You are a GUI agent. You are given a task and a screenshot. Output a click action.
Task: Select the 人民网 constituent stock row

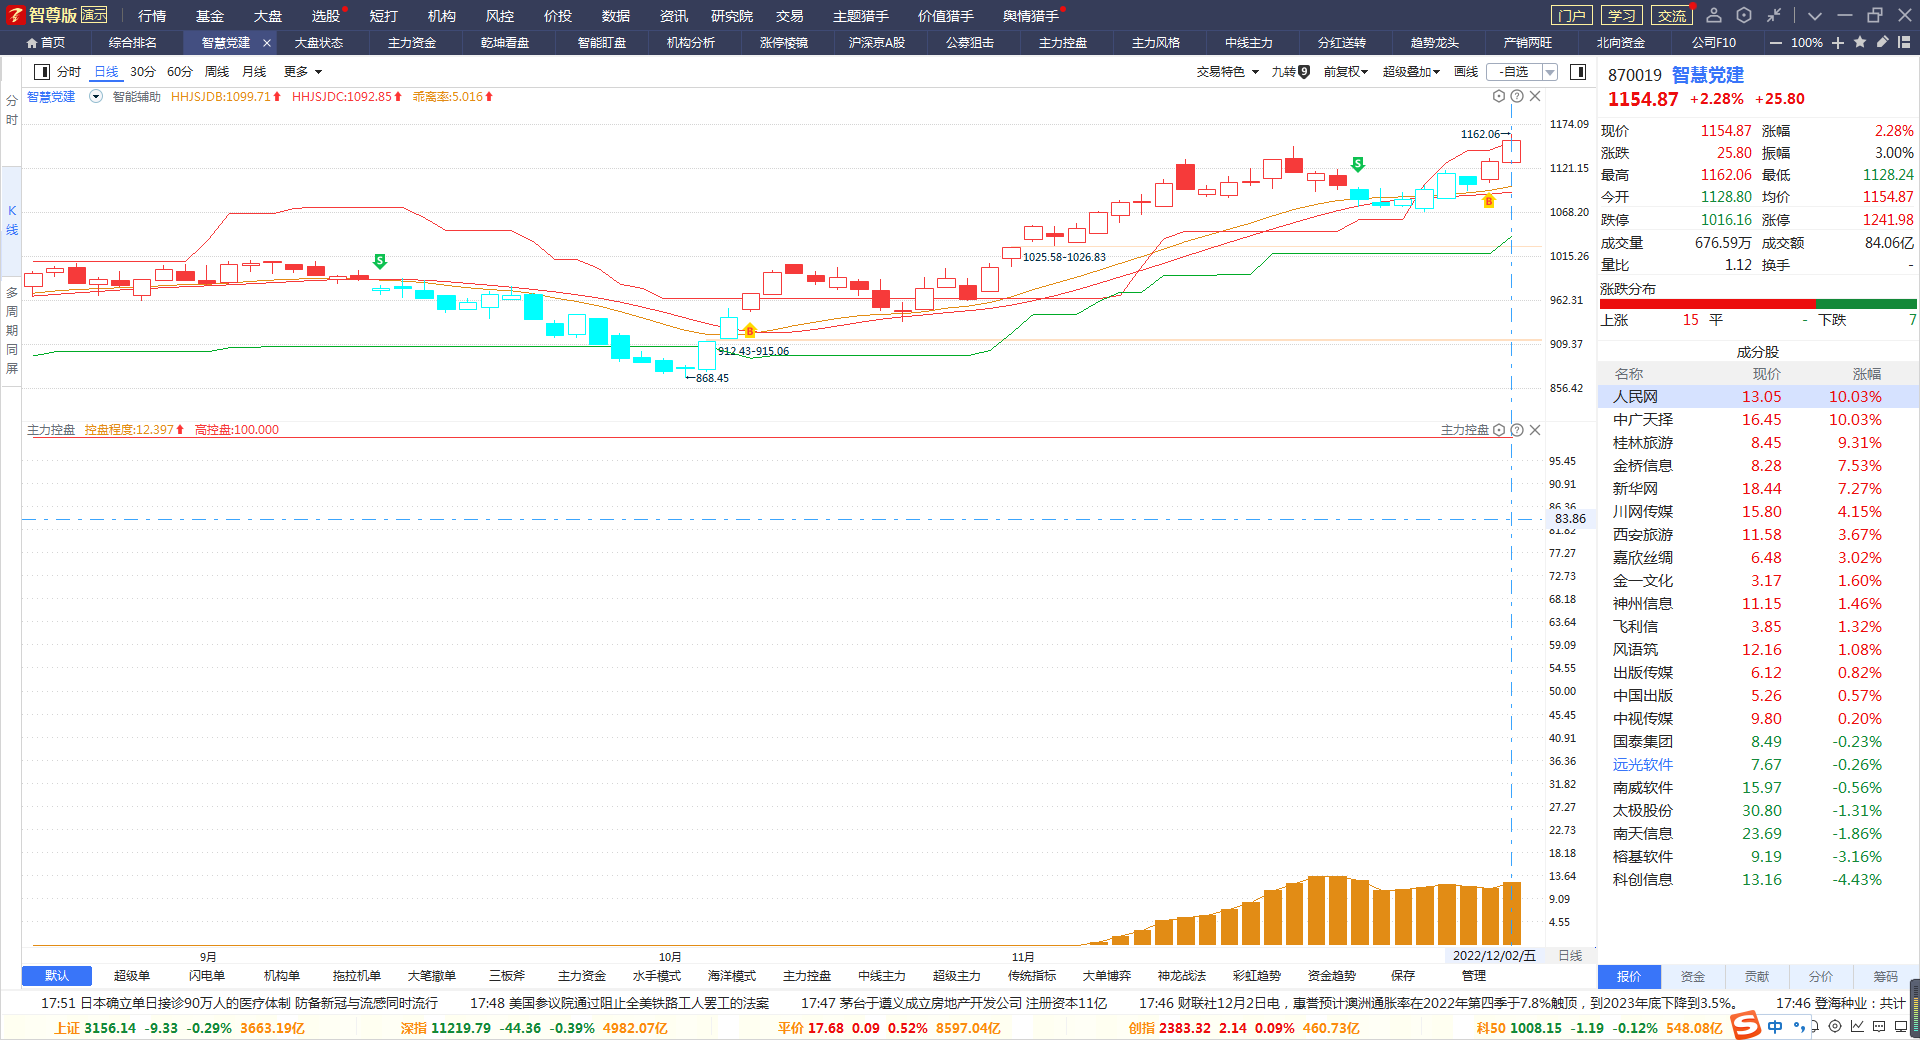click(1758, 397)
